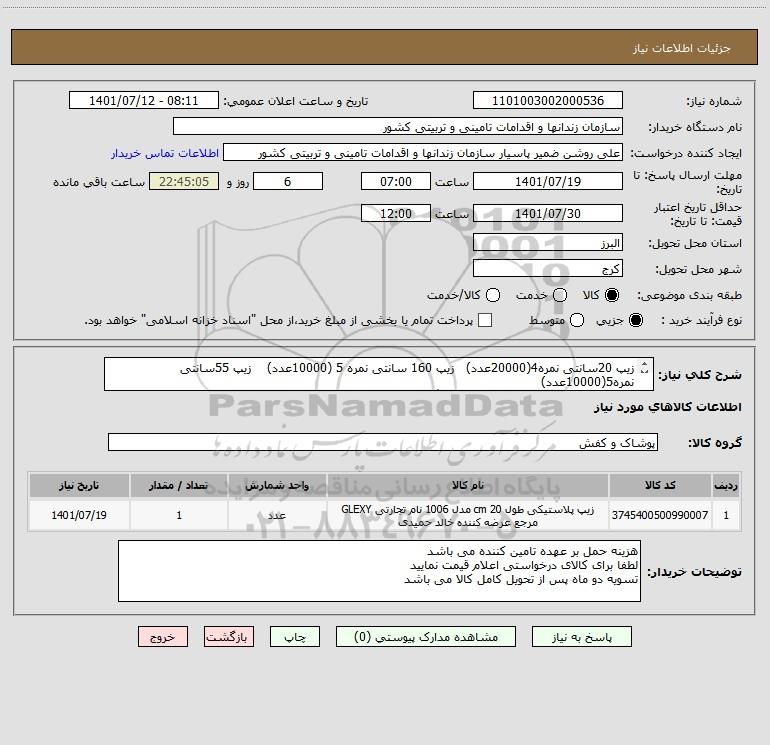770x745 pixels.
Task: Select the کالا/خدمت radio button
Action: click(x=493, y=295)
